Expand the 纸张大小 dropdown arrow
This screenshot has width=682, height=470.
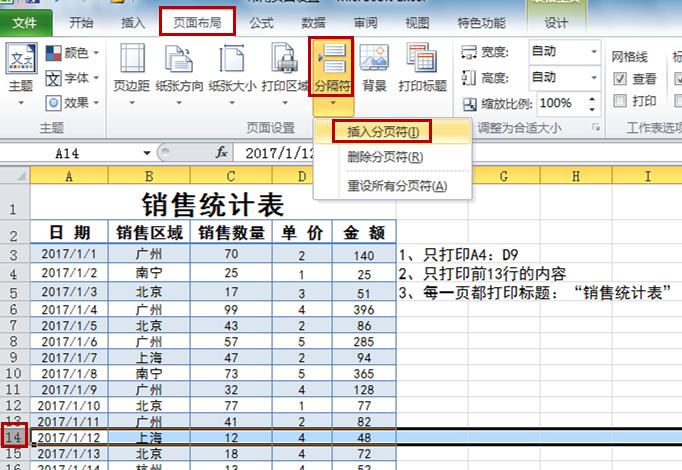(232, 103)
